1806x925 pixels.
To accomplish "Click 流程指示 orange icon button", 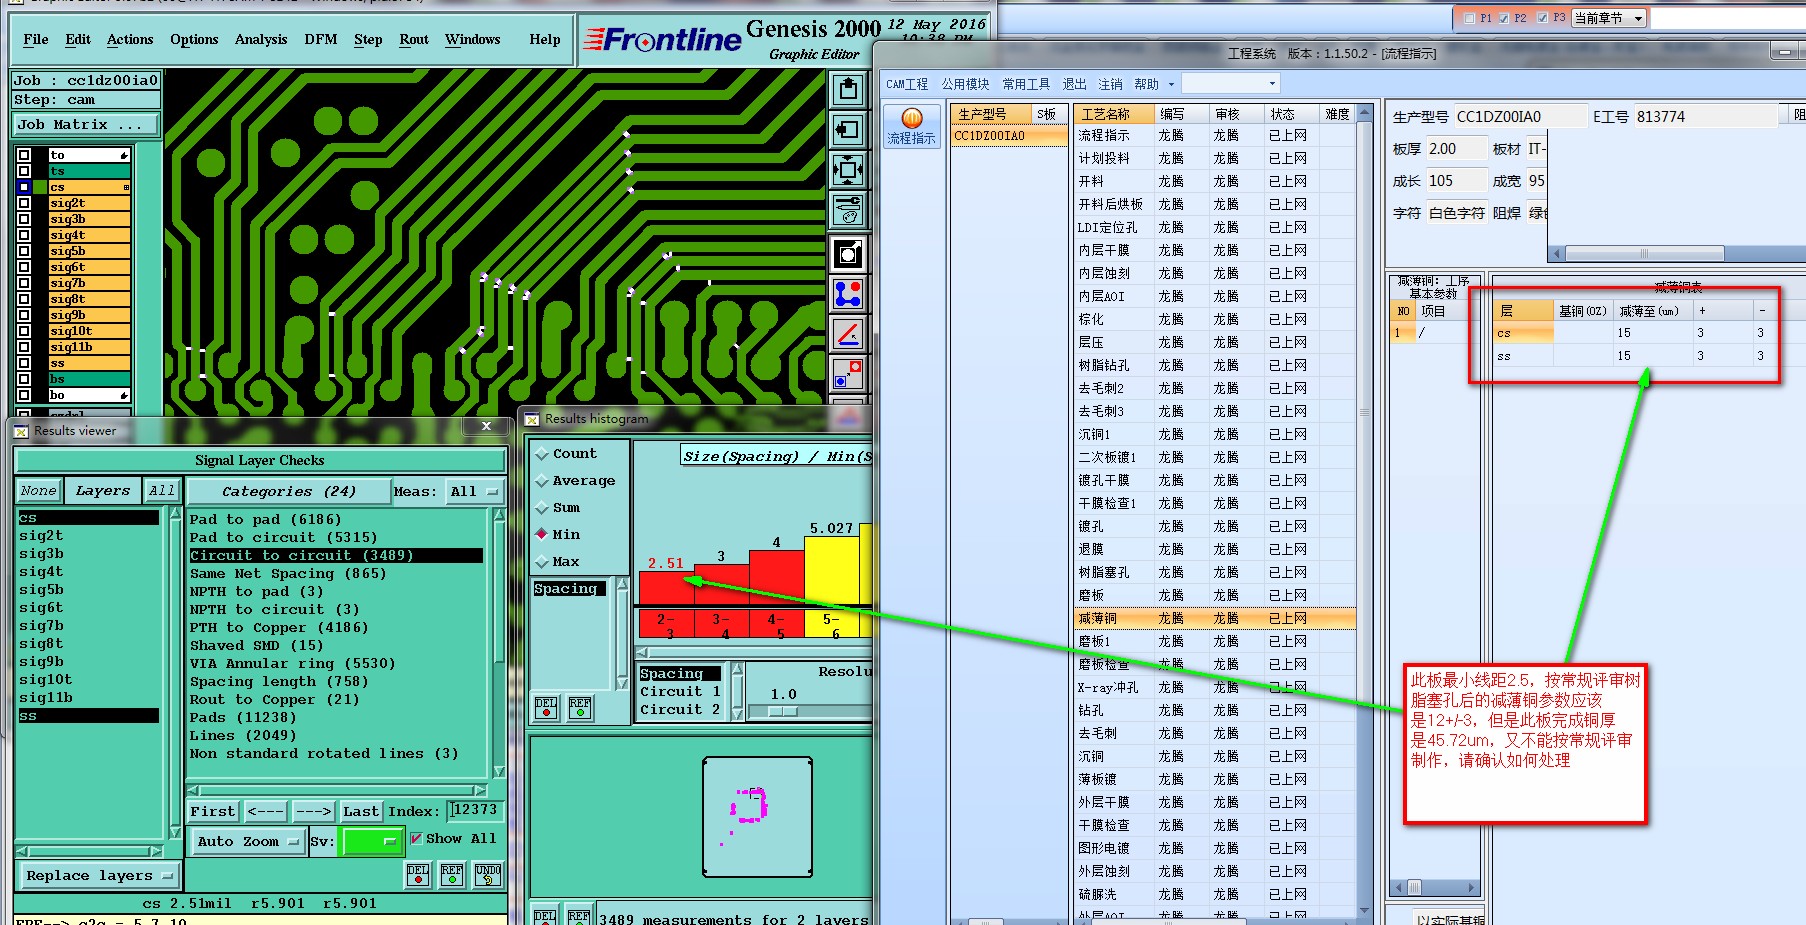I will pos(911,127).
